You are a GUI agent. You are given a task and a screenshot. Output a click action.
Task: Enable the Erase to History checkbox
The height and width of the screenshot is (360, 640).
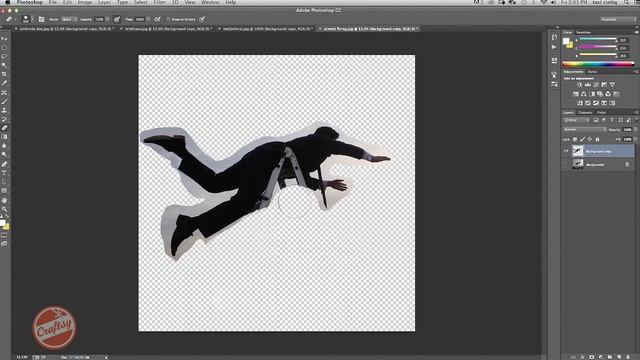click(168, 19)
